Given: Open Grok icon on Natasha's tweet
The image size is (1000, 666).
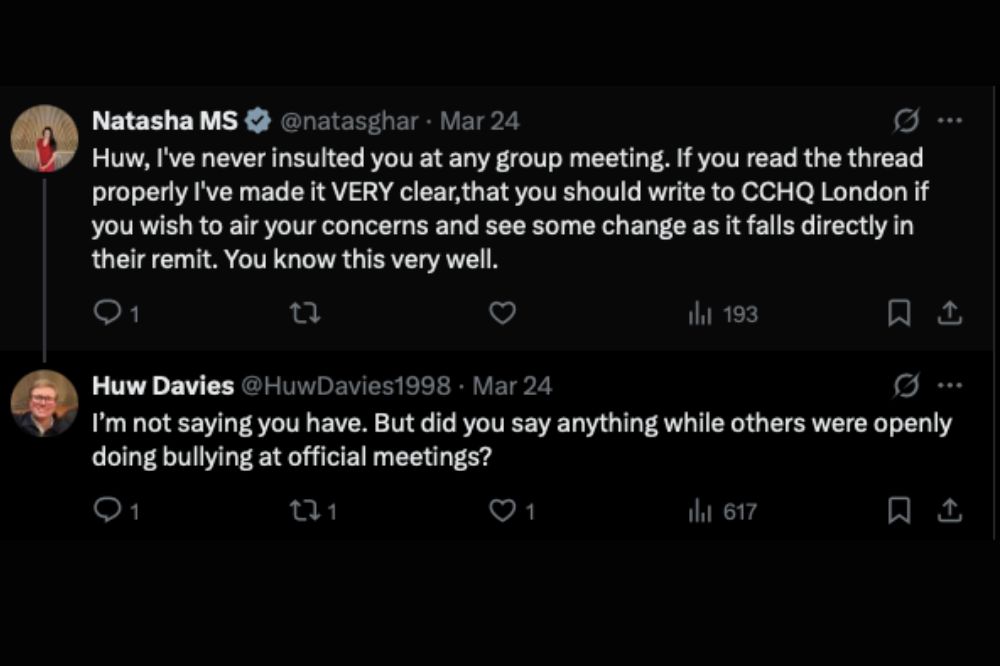Looking at the screenshot, I should 905,121.
